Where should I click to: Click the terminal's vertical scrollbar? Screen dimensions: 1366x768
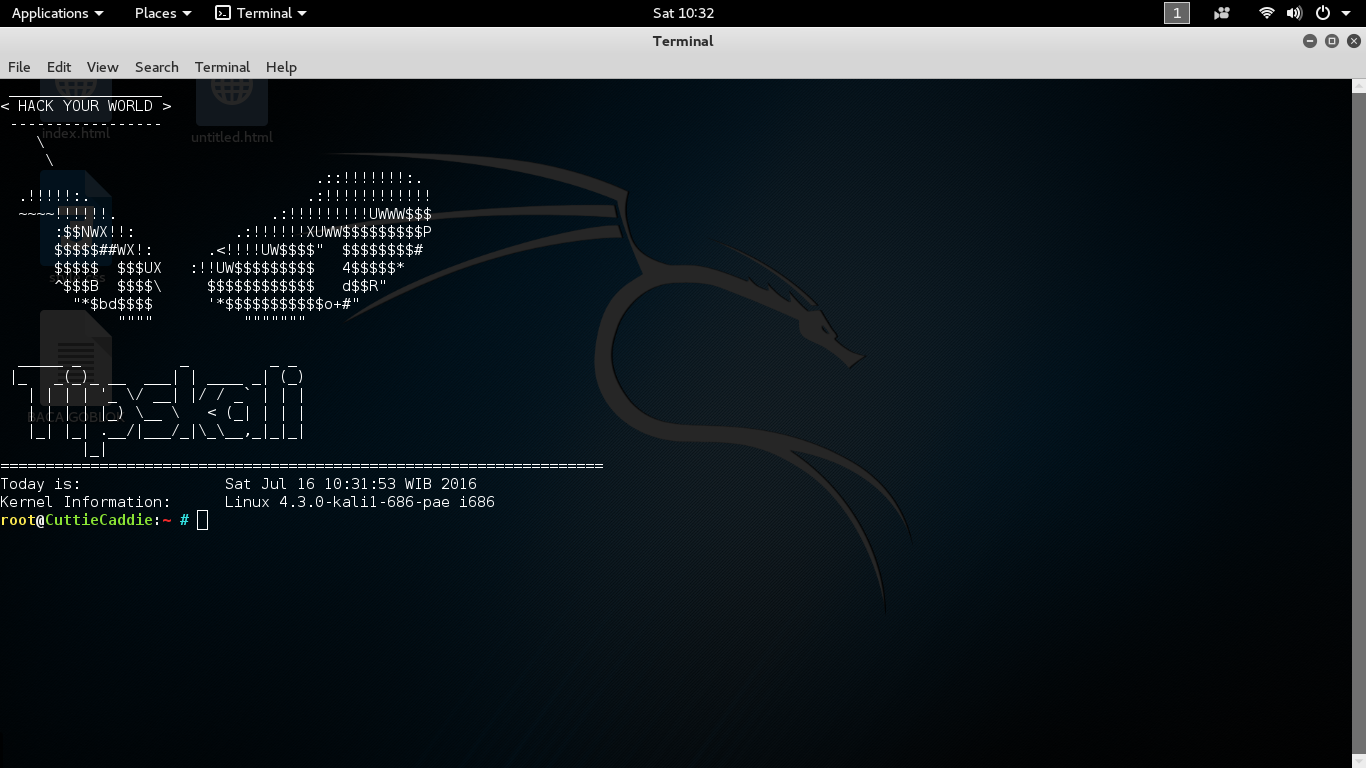point(1359,424)
